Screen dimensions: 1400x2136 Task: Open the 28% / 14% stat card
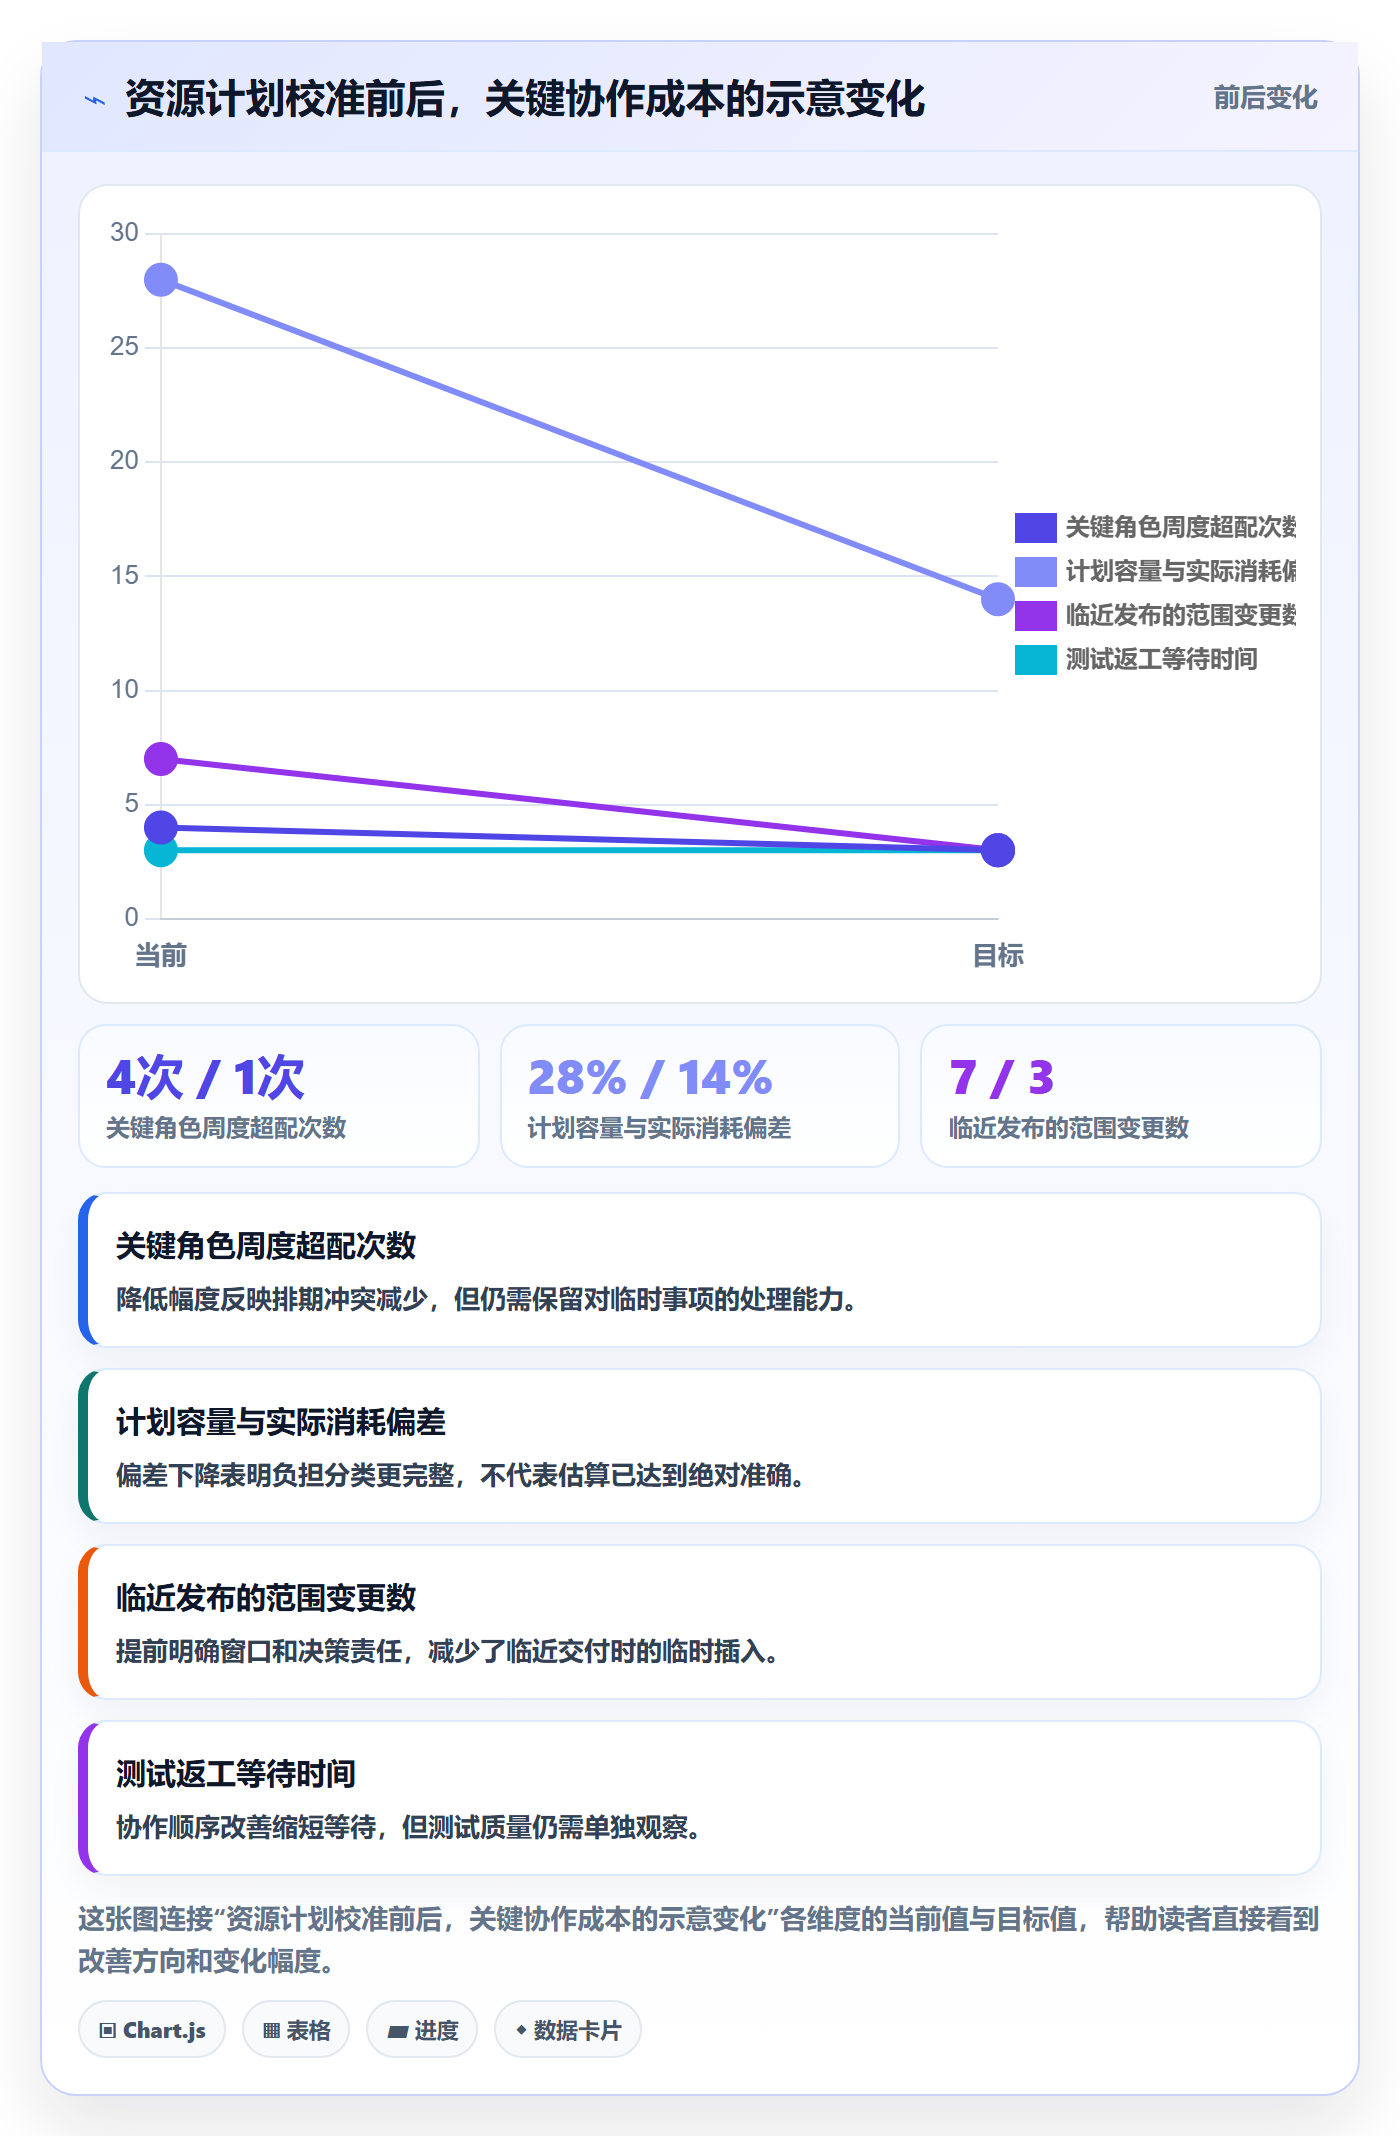[700, 1096]
